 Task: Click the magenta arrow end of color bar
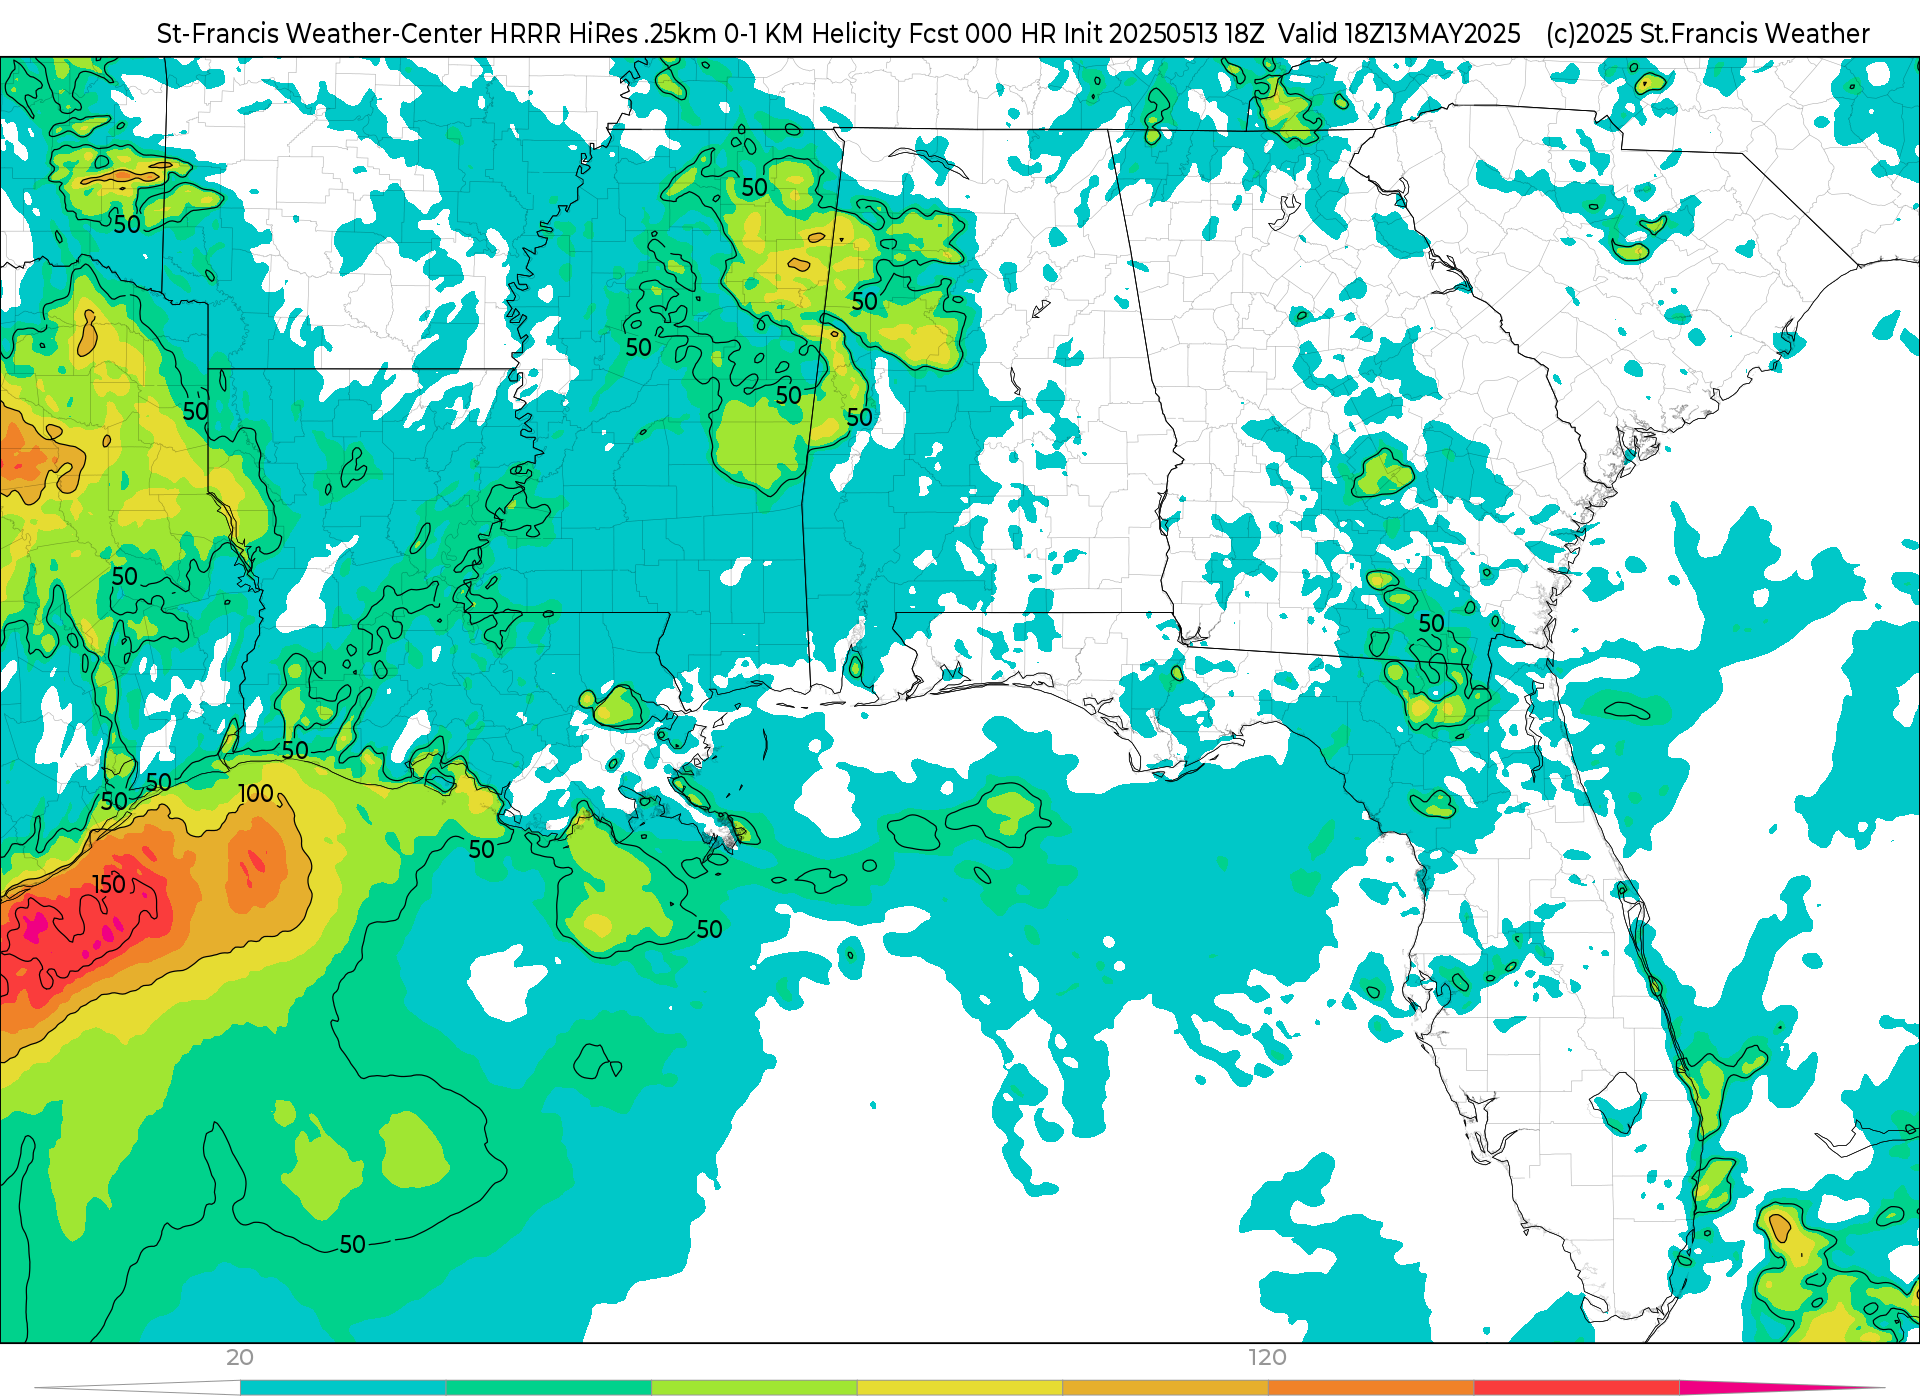[1780, 1388]
